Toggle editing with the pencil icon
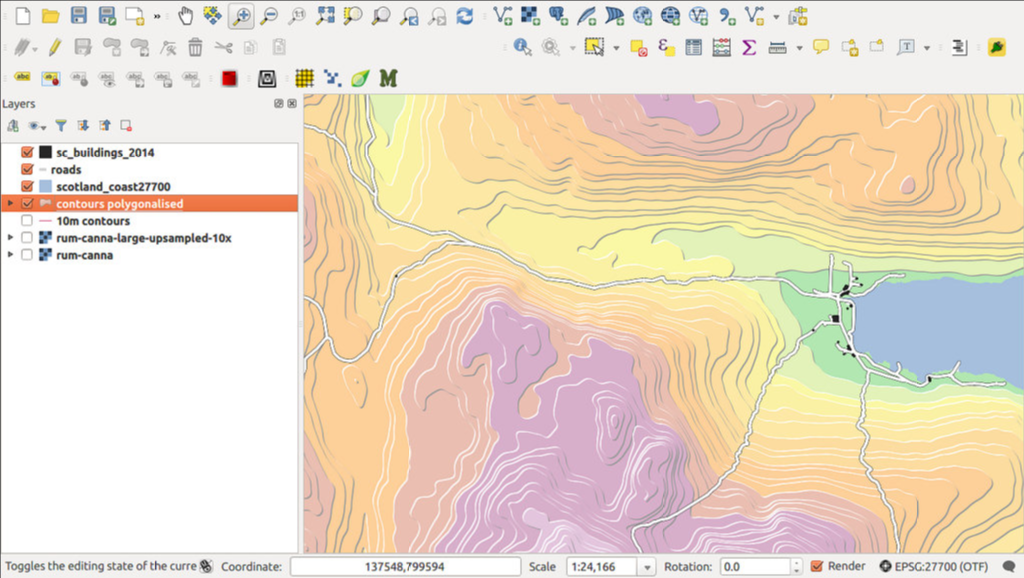The width and height of the screenshot is (1024, 578). click(55, 47)
